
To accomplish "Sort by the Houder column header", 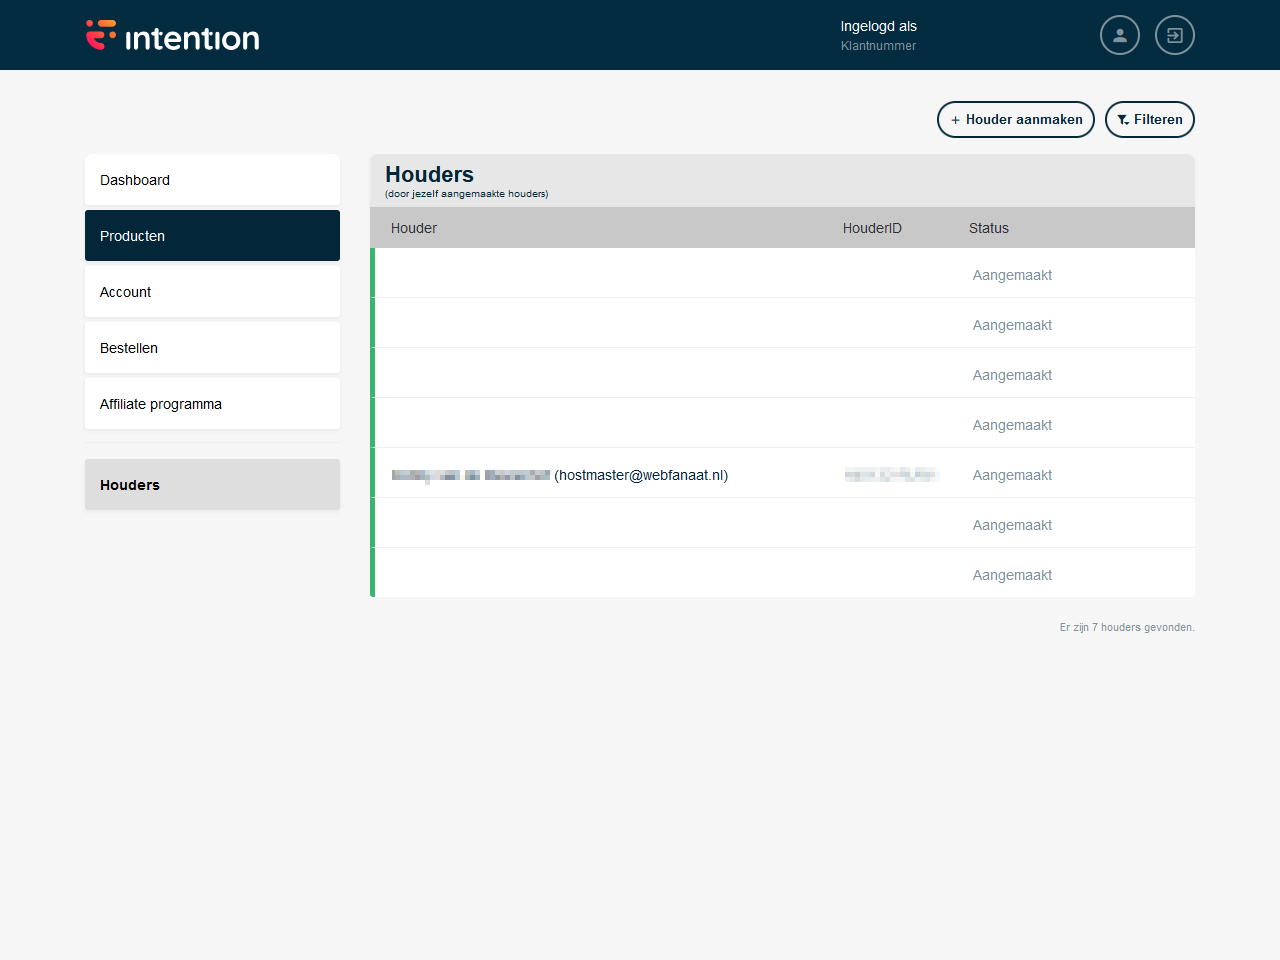I will coord(413,228).
